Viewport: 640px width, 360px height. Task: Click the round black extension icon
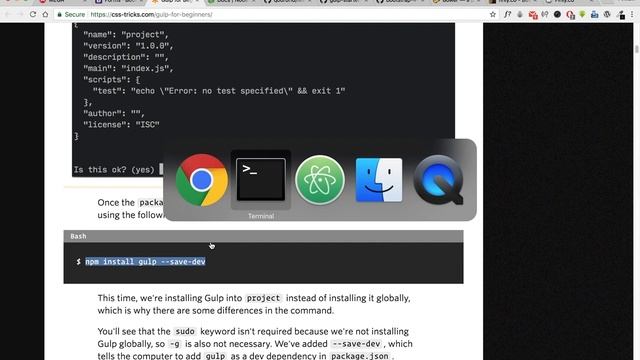click(557, 14)
